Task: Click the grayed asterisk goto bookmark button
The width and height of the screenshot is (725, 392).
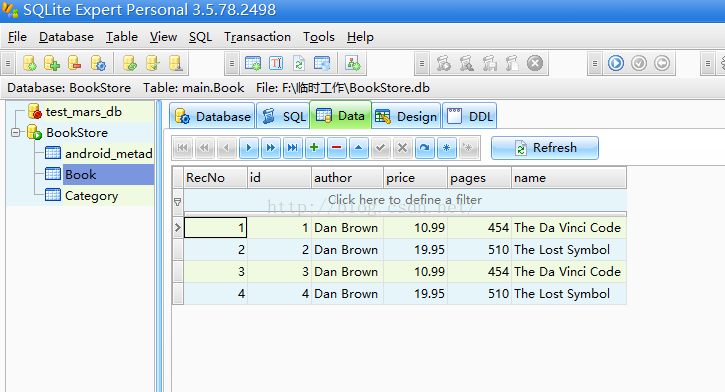Action: (x=468, y=148)
